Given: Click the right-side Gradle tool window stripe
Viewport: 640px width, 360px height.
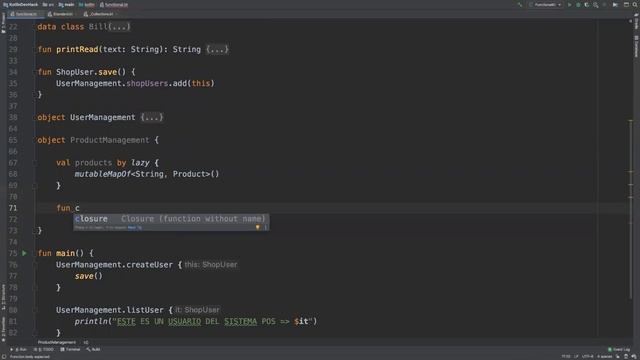Looking at the screenshot, I should [636, 21].
